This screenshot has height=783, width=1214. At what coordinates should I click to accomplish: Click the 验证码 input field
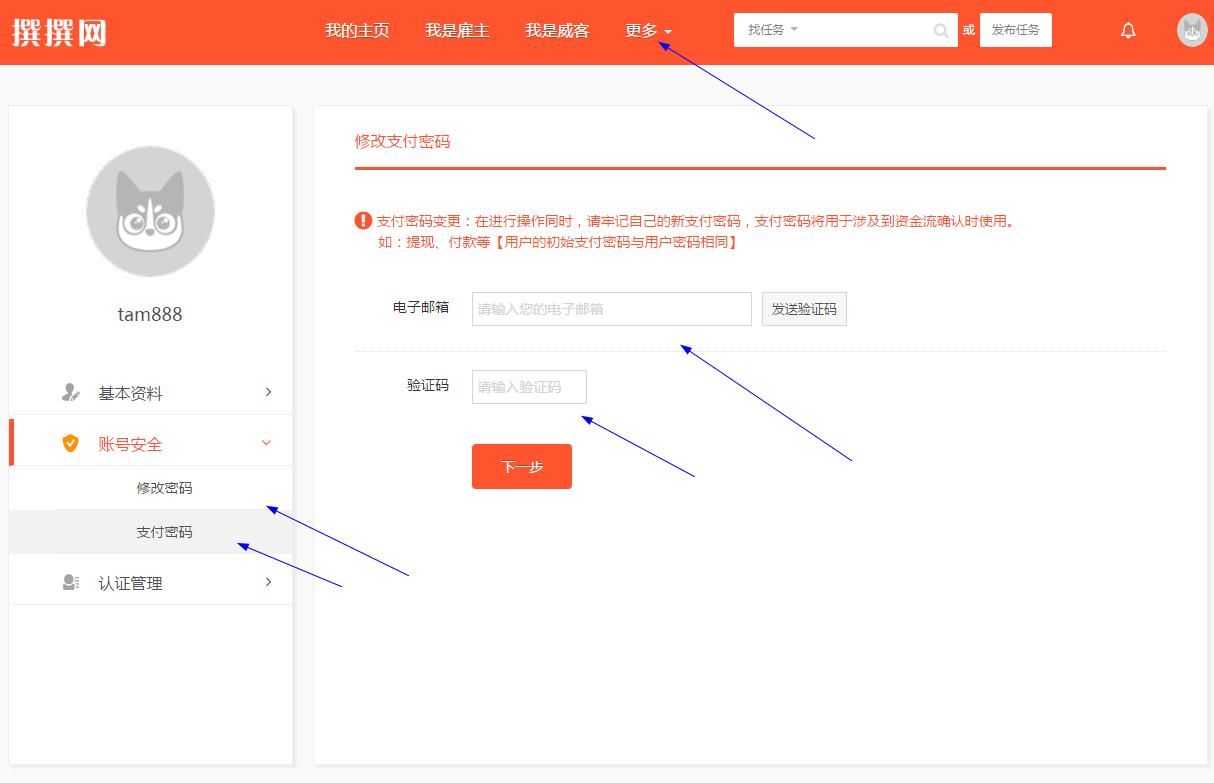pos(529,387)
